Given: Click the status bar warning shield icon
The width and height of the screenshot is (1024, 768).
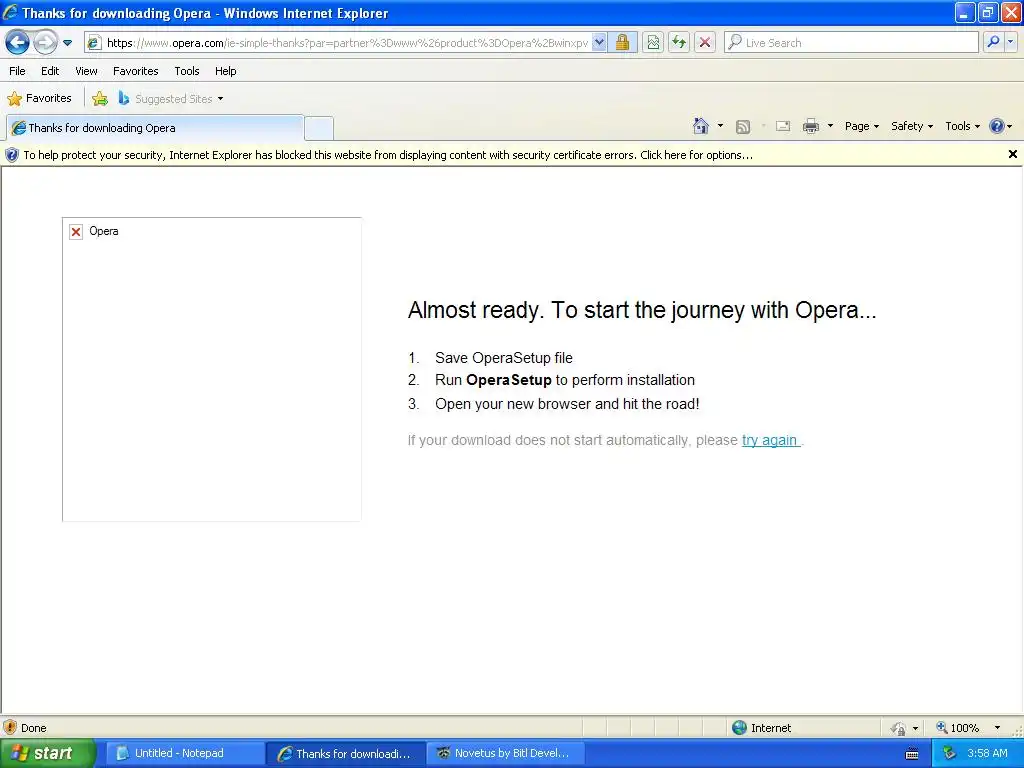Looking at the screenshot, I should click(10, 728).
